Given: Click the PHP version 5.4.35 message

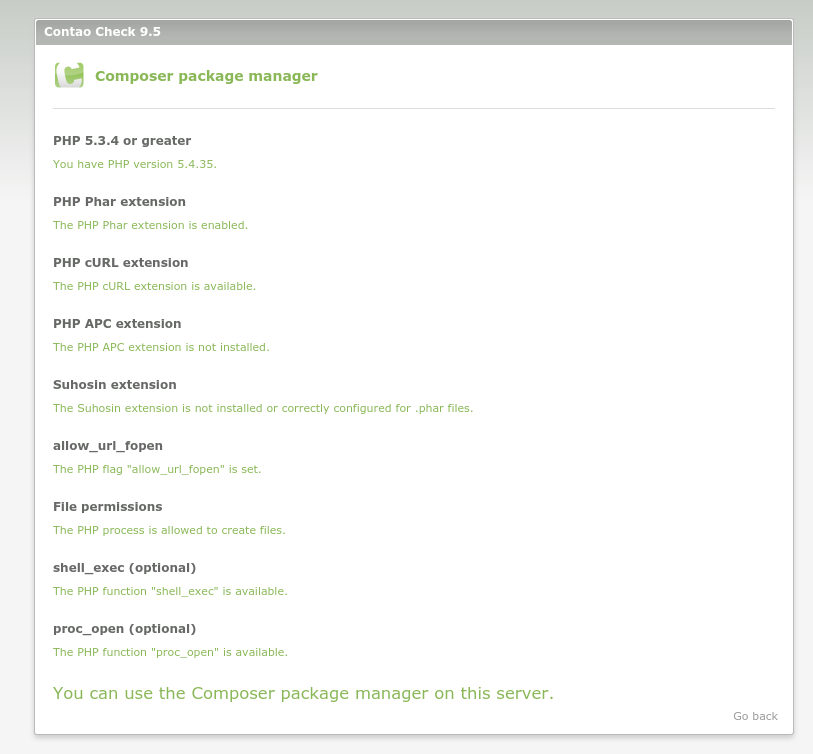Looking at the screenshot, I should (135, 164).
